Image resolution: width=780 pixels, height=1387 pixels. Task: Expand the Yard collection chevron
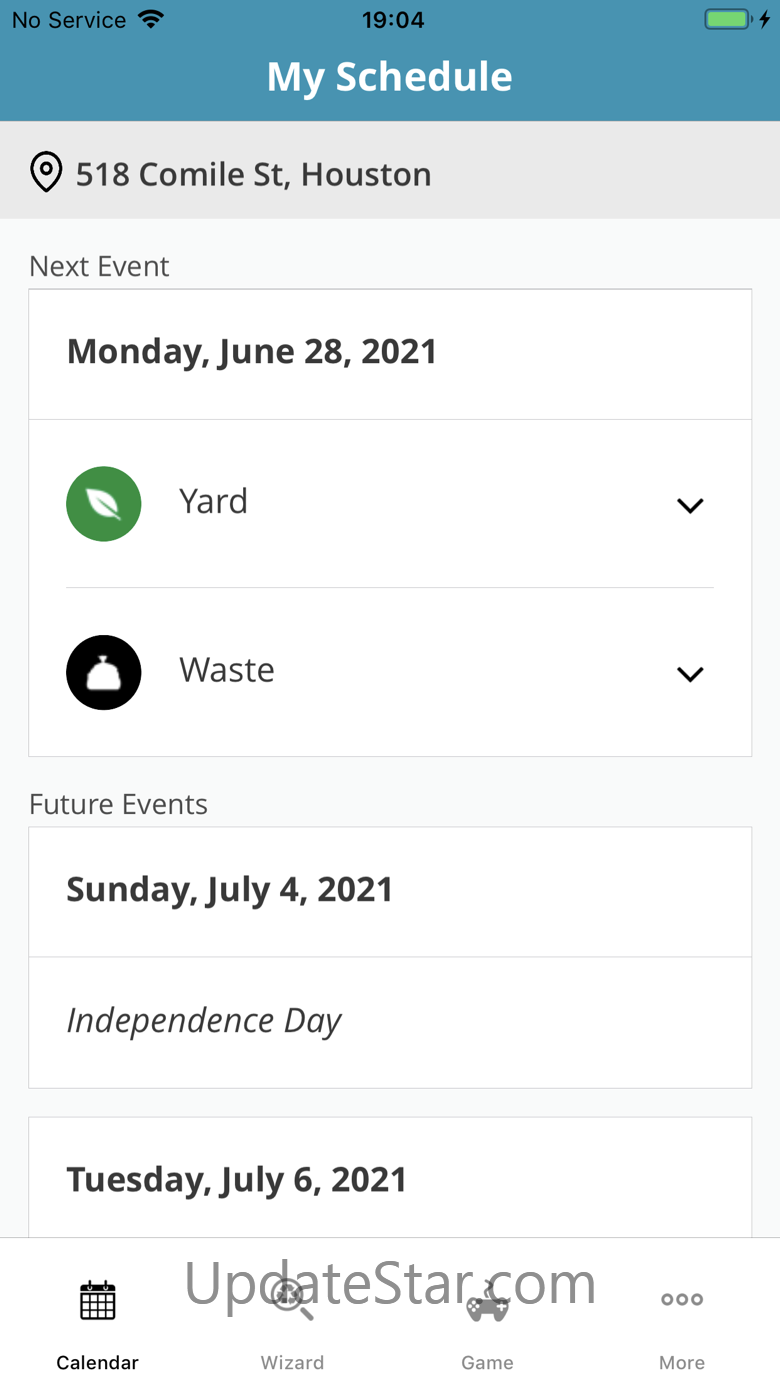point(690,506)
